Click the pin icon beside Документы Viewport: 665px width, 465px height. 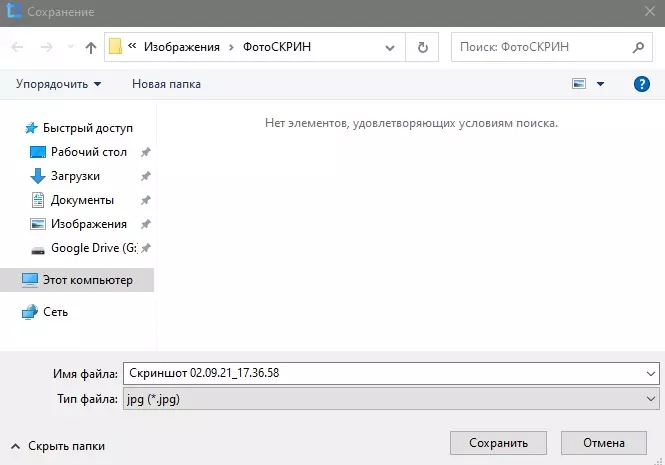pyautogui.click(x=145, y=200)
